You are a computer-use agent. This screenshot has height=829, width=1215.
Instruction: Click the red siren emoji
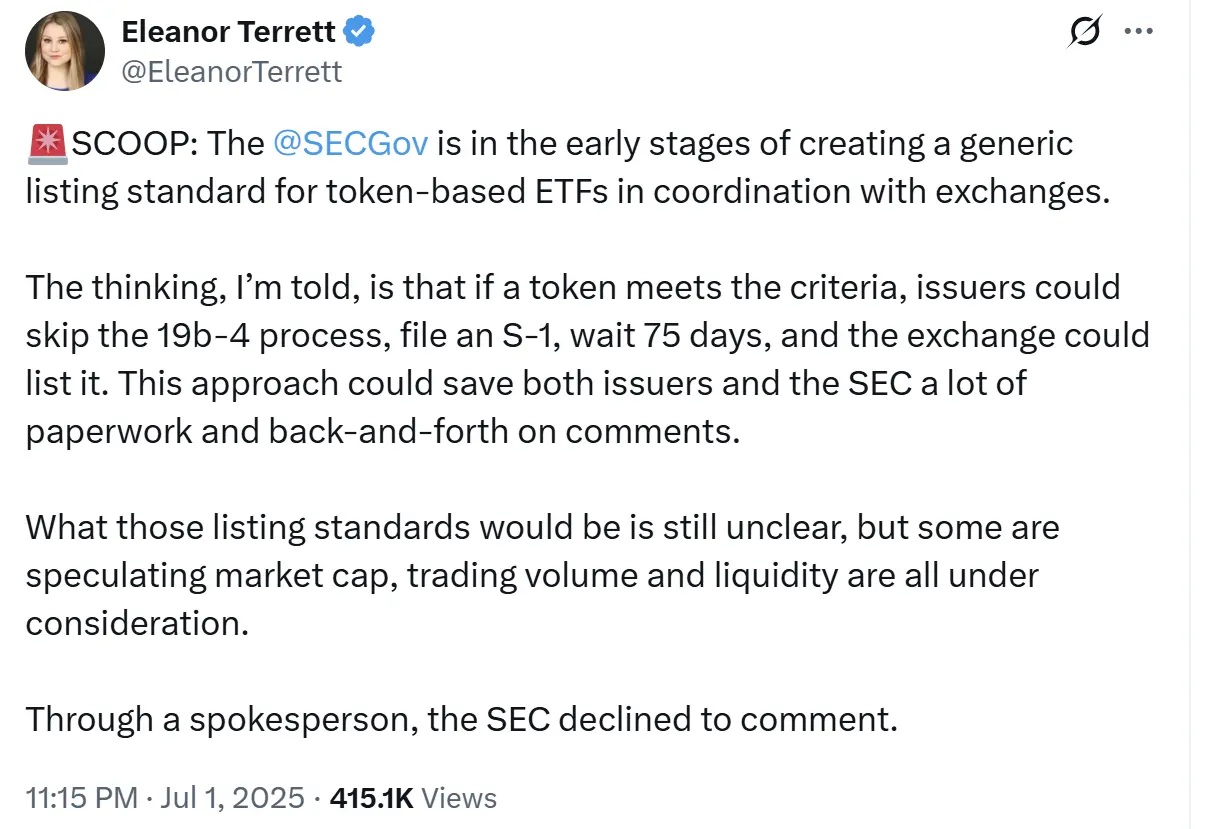[48, 144]
